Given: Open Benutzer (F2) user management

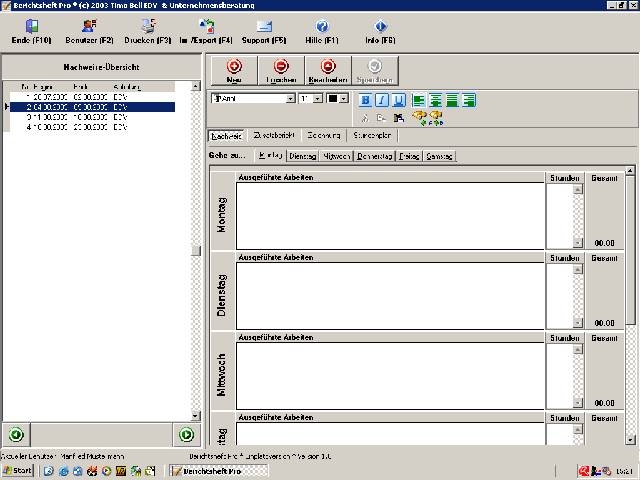Looking at the screenshot, I should point(89,26).
